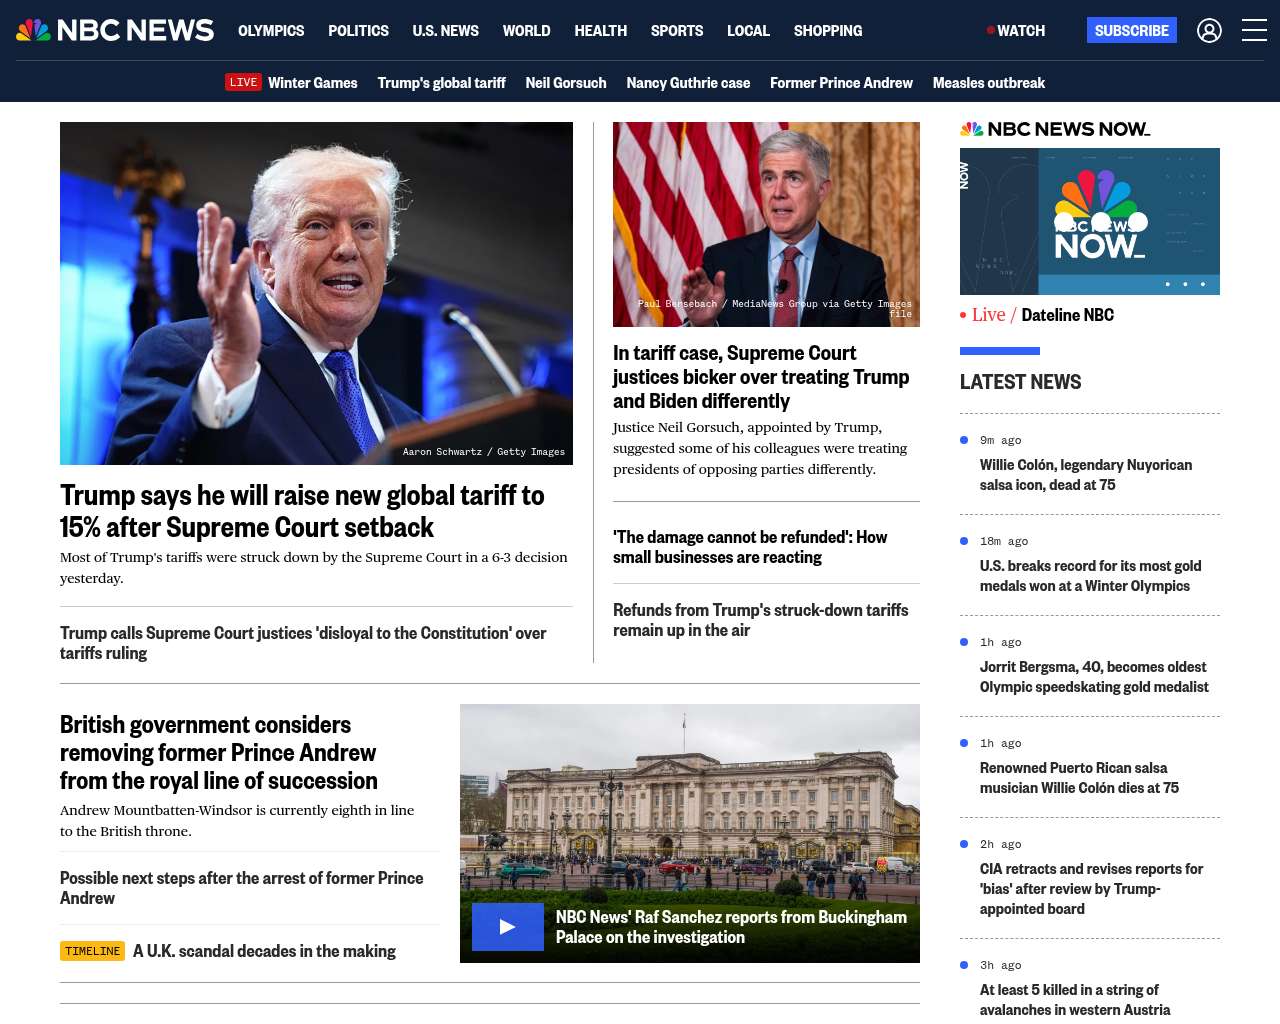The height and width of the screenshot is (1024, 1280).
Task: Open 'The damage cannot be refunded' story
Action: click(x=750, y=547)
